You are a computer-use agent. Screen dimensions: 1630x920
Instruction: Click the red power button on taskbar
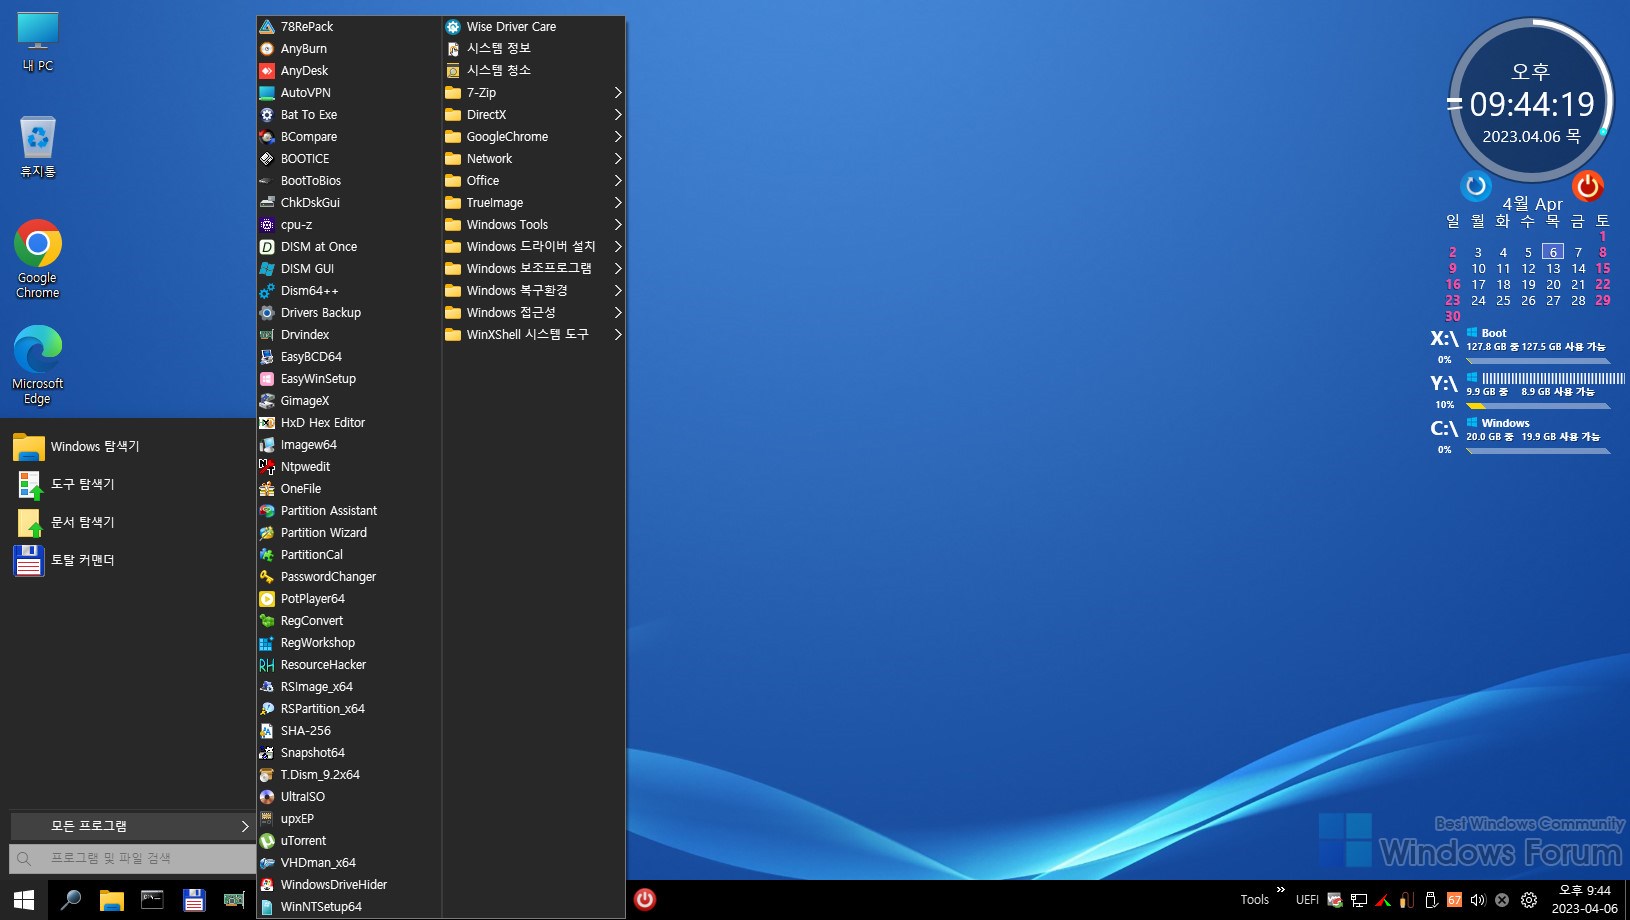pyautogui.click(x=645, y=899)
